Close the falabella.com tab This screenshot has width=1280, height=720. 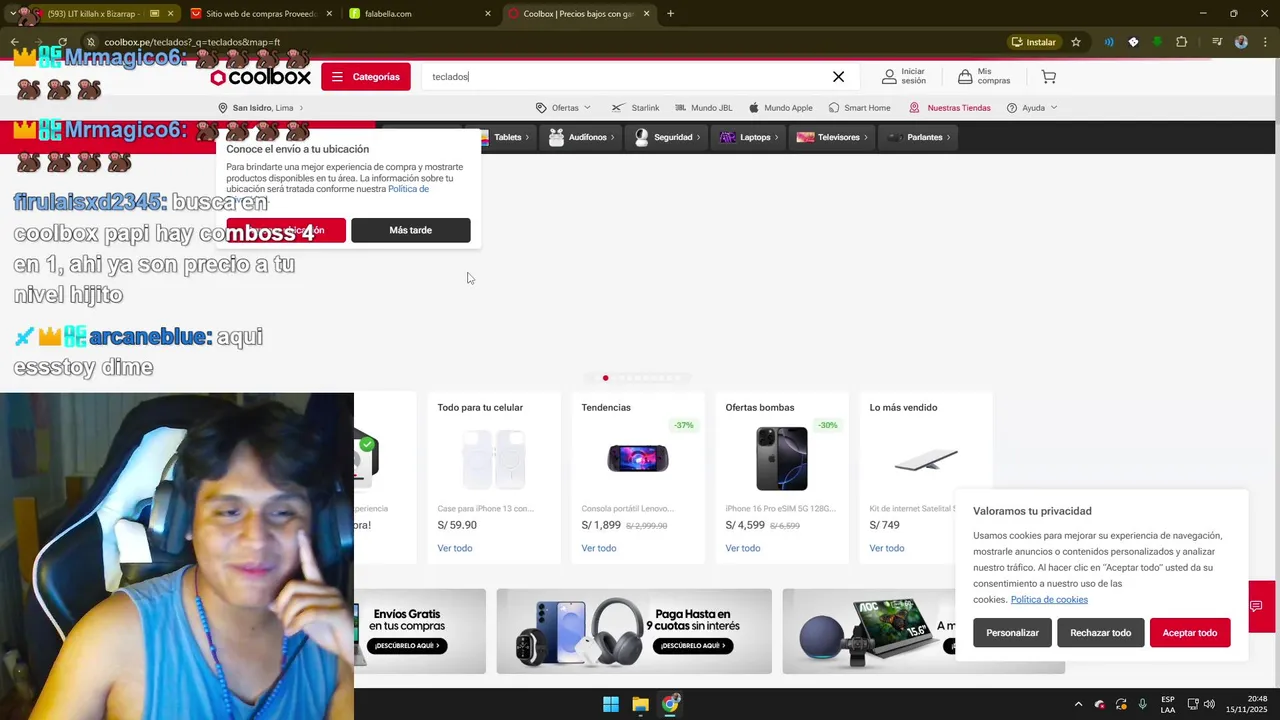point(488,14)
